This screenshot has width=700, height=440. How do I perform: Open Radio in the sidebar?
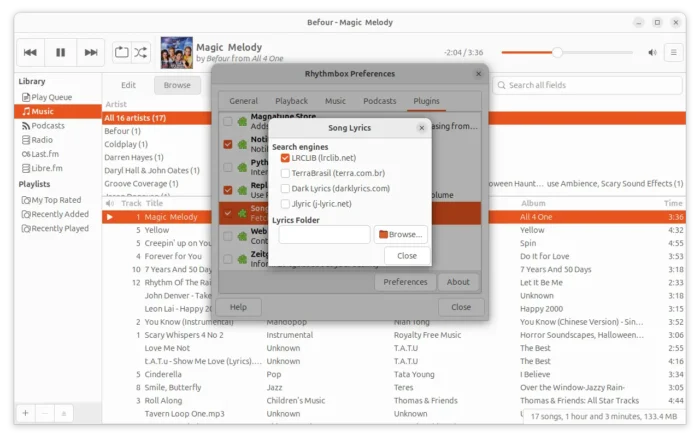[38, 140]
